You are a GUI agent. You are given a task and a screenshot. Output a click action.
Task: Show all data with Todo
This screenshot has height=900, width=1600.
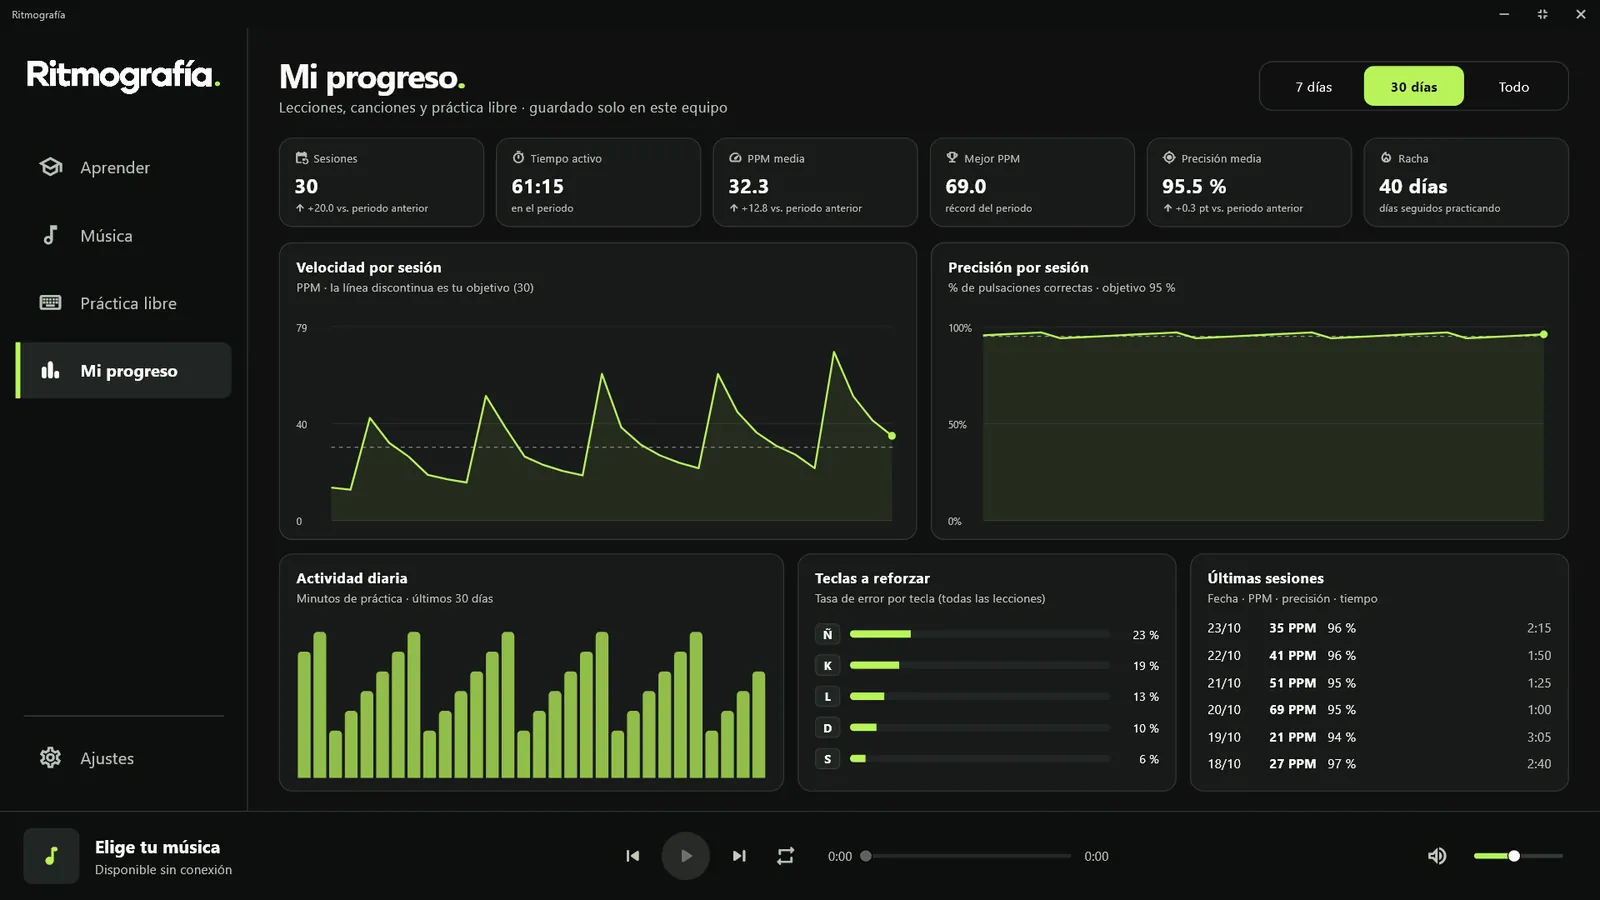pos(1514,87)
